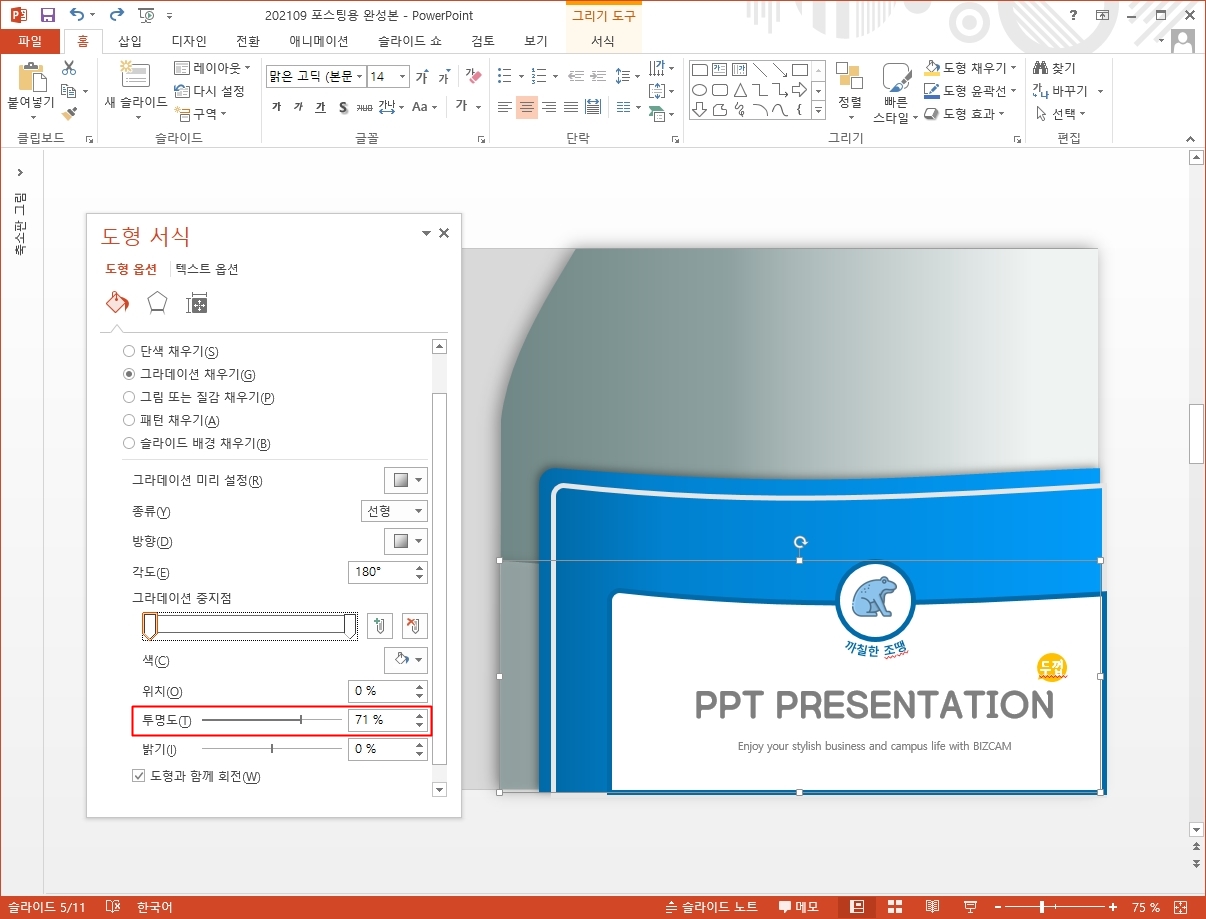1206x919 pixels.
Task: Click the 밝기 brightness slider
Action: click(x=271, y=748)
